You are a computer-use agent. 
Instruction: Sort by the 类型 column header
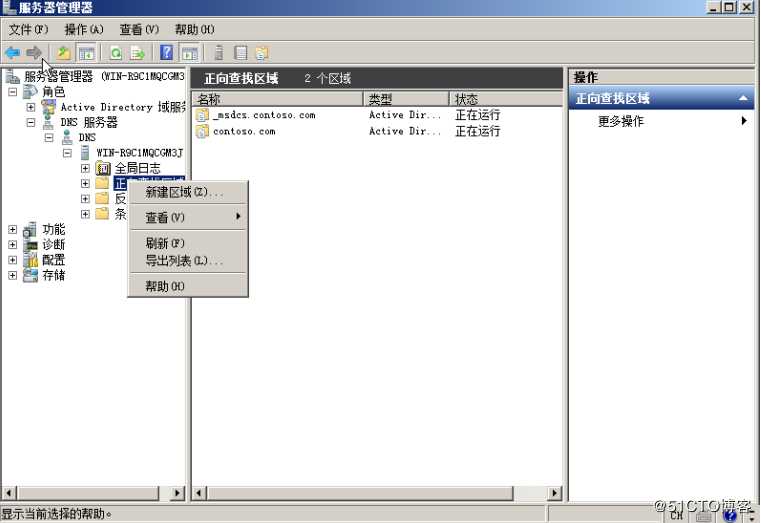(406, 99)
